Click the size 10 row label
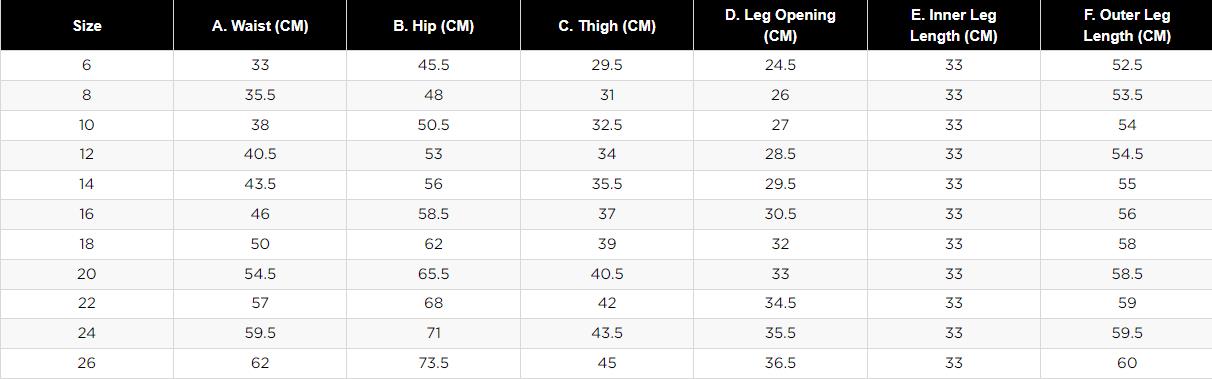 click(x=87, y=125)
